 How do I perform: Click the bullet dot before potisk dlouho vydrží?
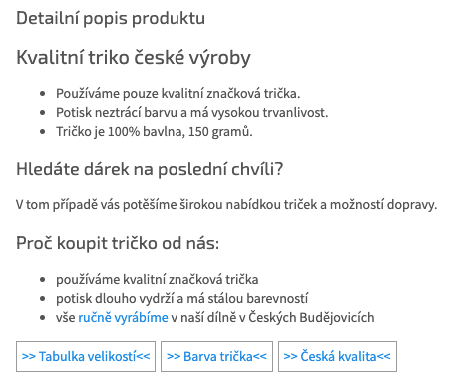[42, 298]
